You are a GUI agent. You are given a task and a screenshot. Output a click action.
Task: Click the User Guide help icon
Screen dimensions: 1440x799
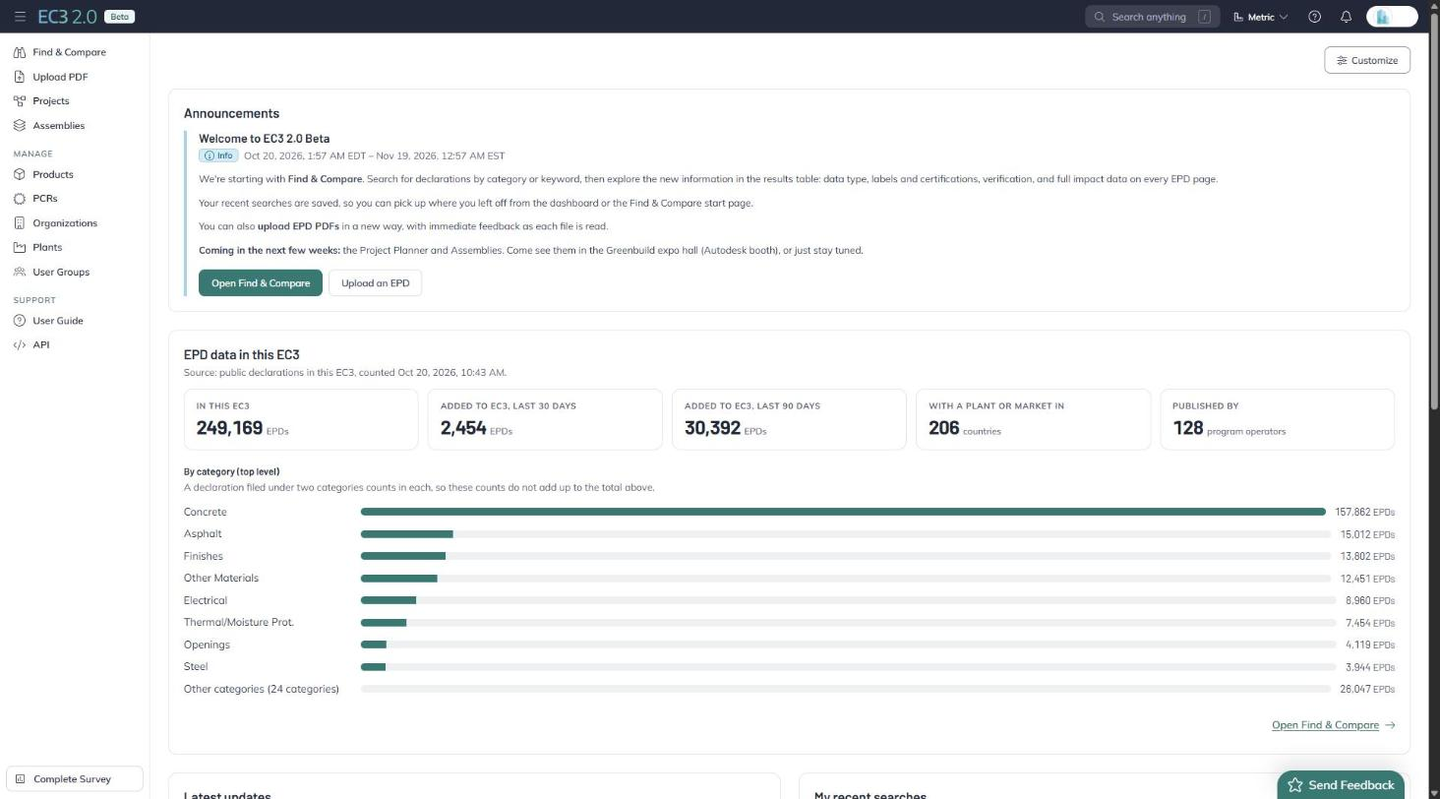click(19, 321)
